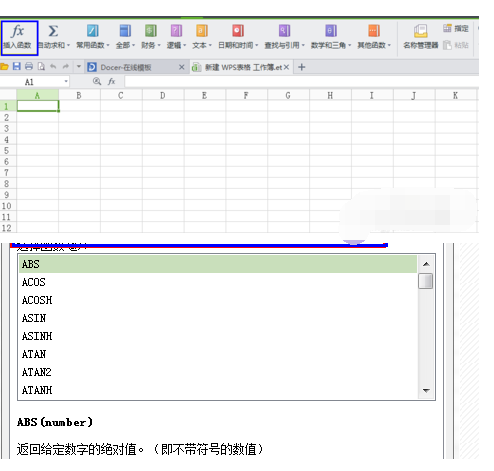Expand the A1 name box dropdown arrow
Viewport: 494px width, 471px height.
[66, 82]
